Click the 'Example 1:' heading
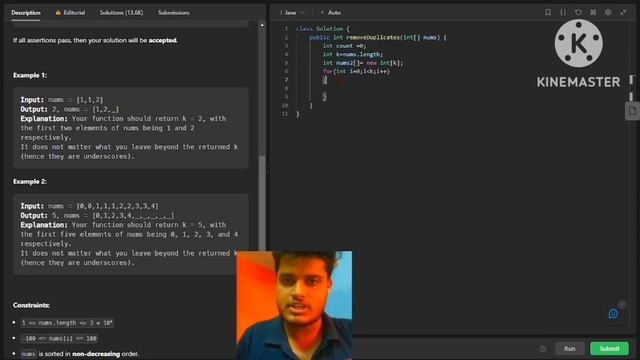 [x=30, y=75]
